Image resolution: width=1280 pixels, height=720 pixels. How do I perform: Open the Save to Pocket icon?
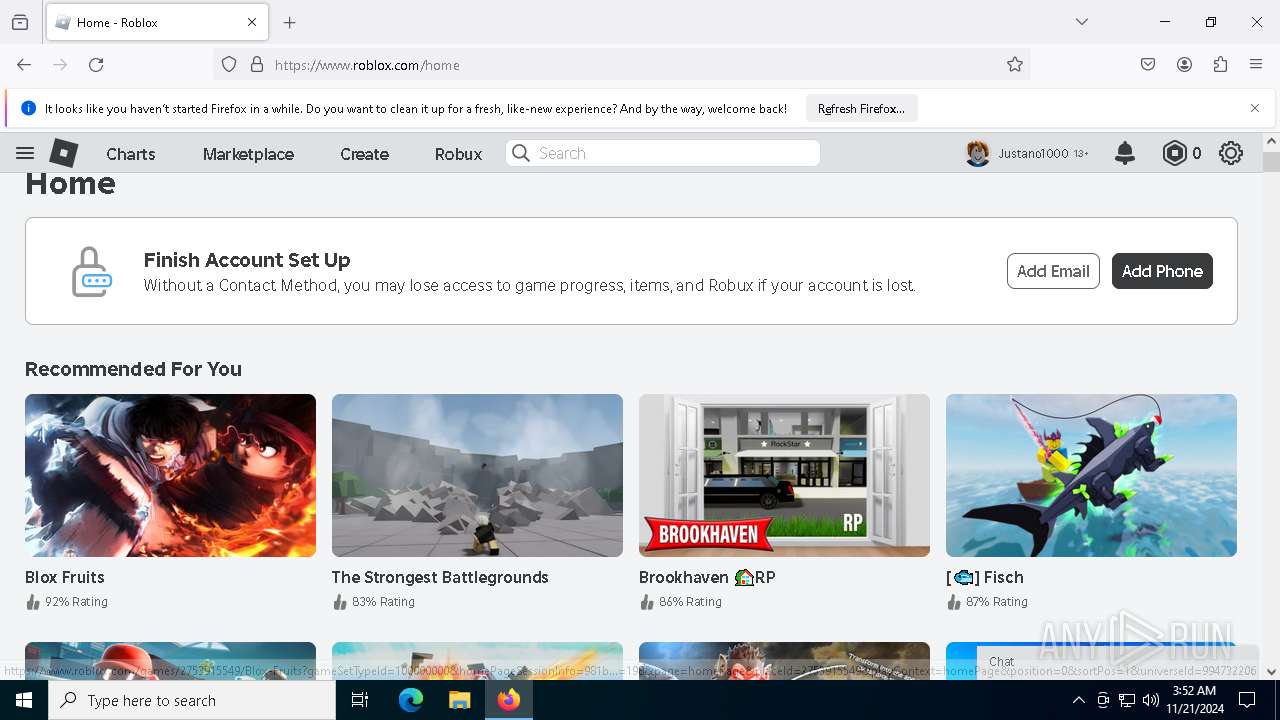[1148, 65]
